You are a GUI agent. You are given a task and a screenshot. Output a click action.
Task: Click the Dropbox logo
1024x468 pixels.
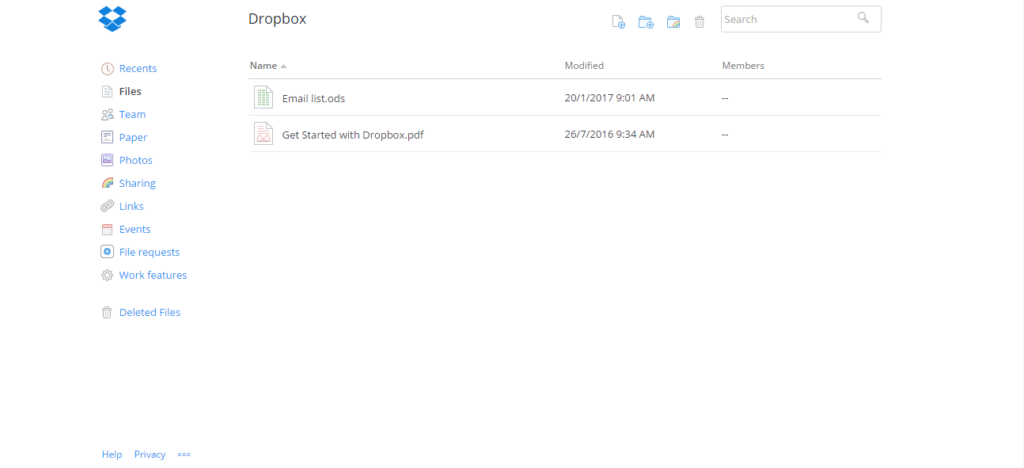112,18
